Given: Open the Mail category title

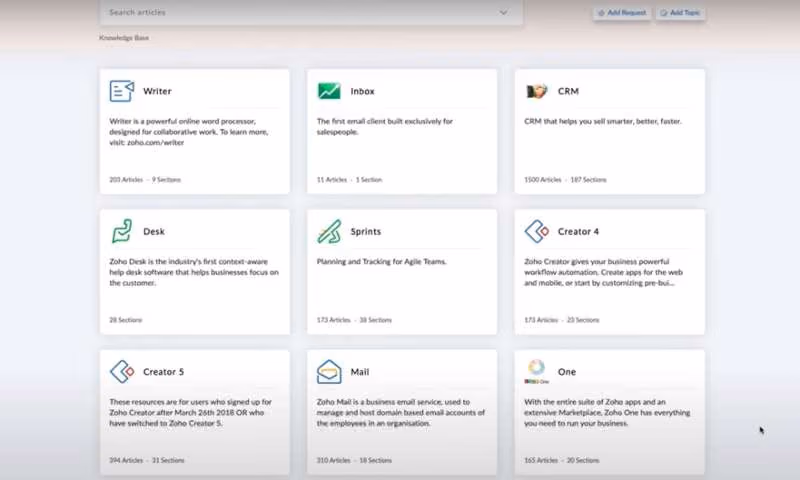Looking at the screenshot, I should pyautogui.click(x=360, y=372).
